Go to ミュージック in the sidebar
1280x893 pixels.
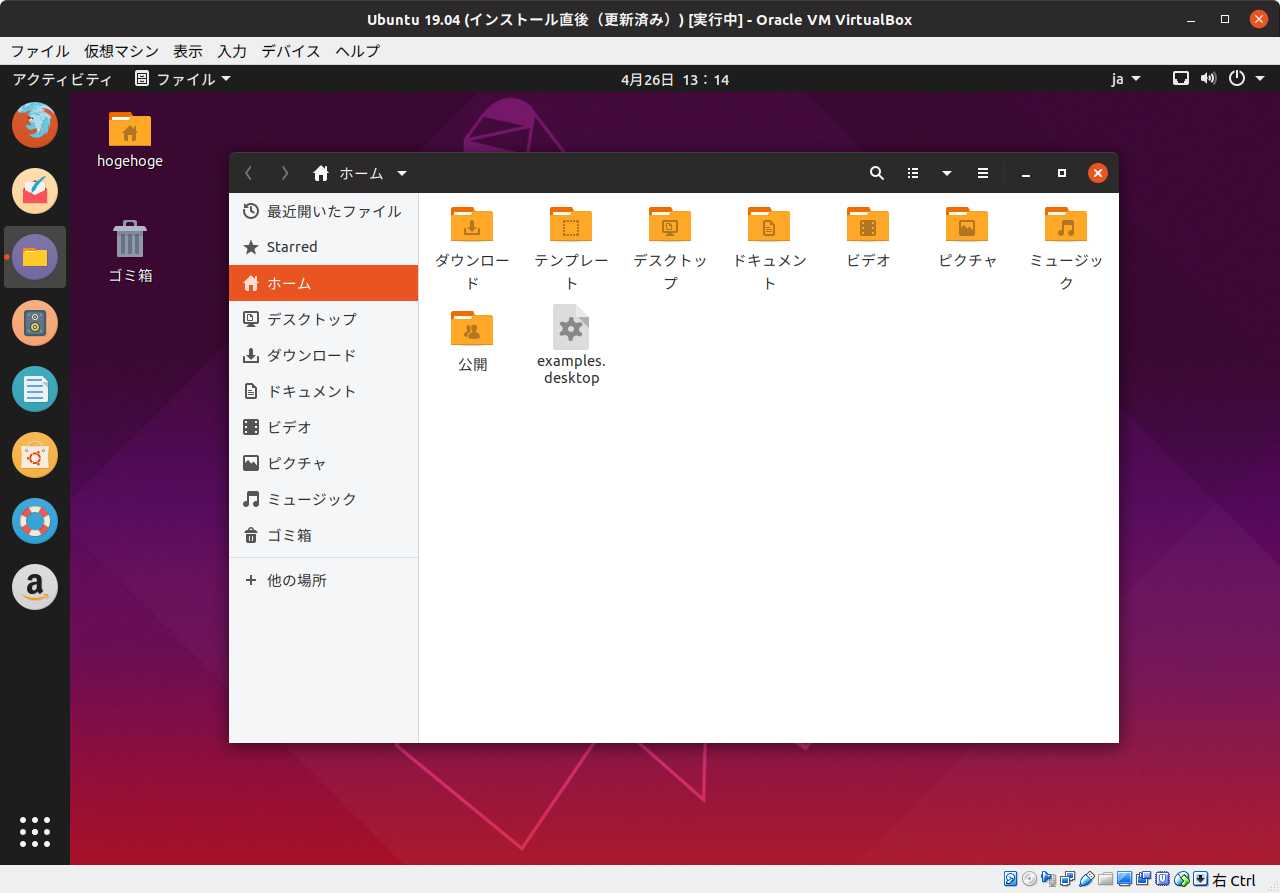pyautogui.click(x=323, y=499)
